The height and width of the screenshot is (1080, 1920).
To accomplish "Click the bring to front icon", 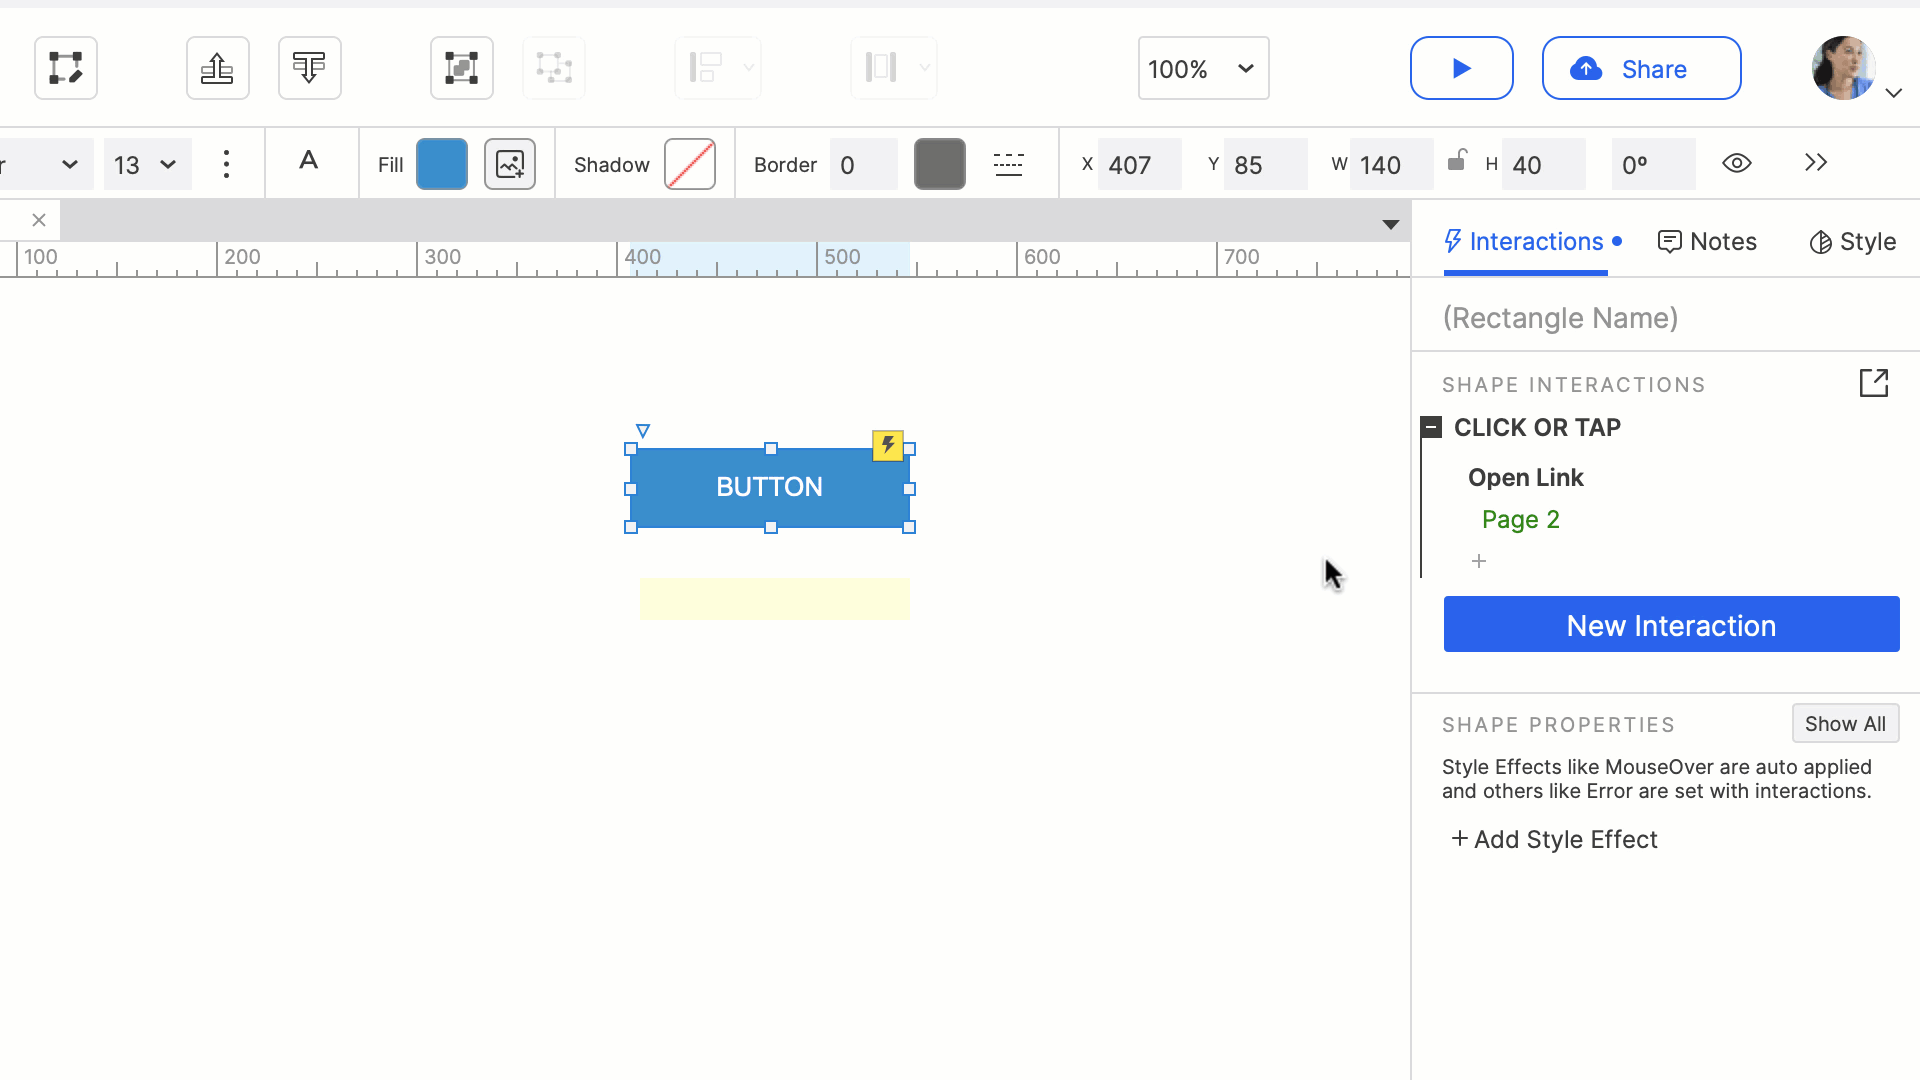I will click(217, 68).
